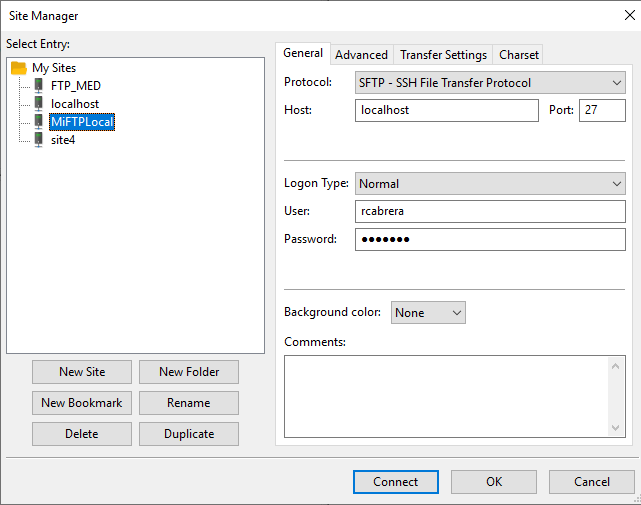The image size is (641, 505).
Task: Click into the Host input field
Action: tap(447, 110)
